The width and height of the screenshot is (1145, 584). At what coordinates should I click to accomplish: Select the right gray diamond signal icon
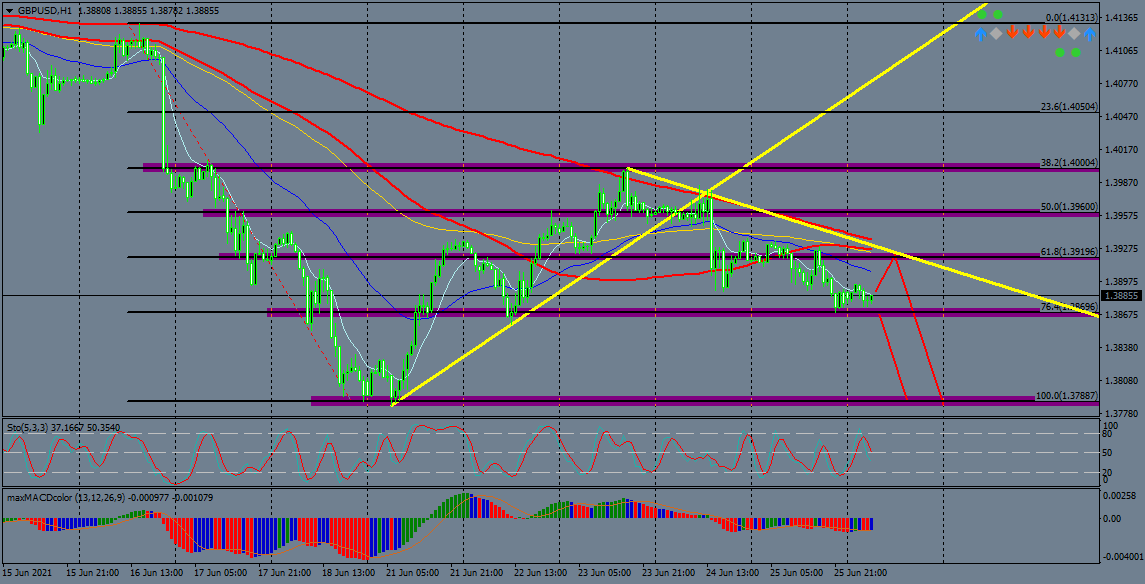pyautogui.click(x=1074, y=33)
